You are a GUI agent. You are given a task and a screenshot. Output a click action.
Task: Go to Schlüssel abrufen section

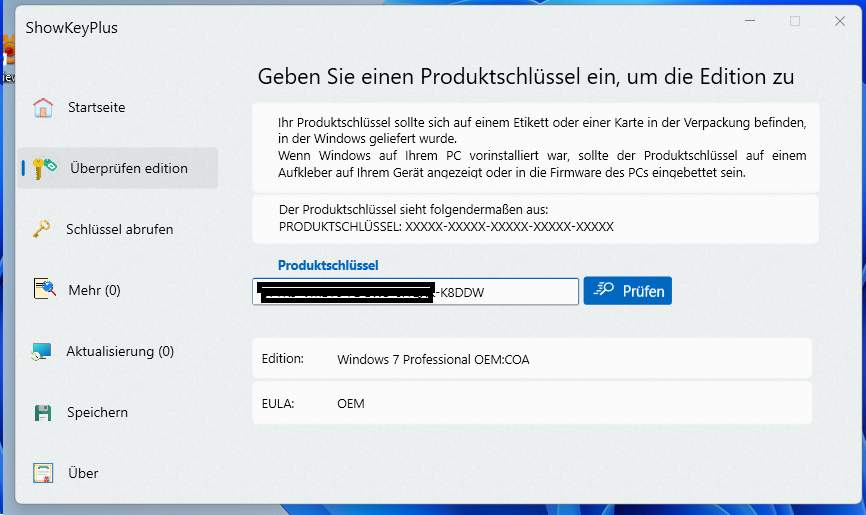(118, 229)
